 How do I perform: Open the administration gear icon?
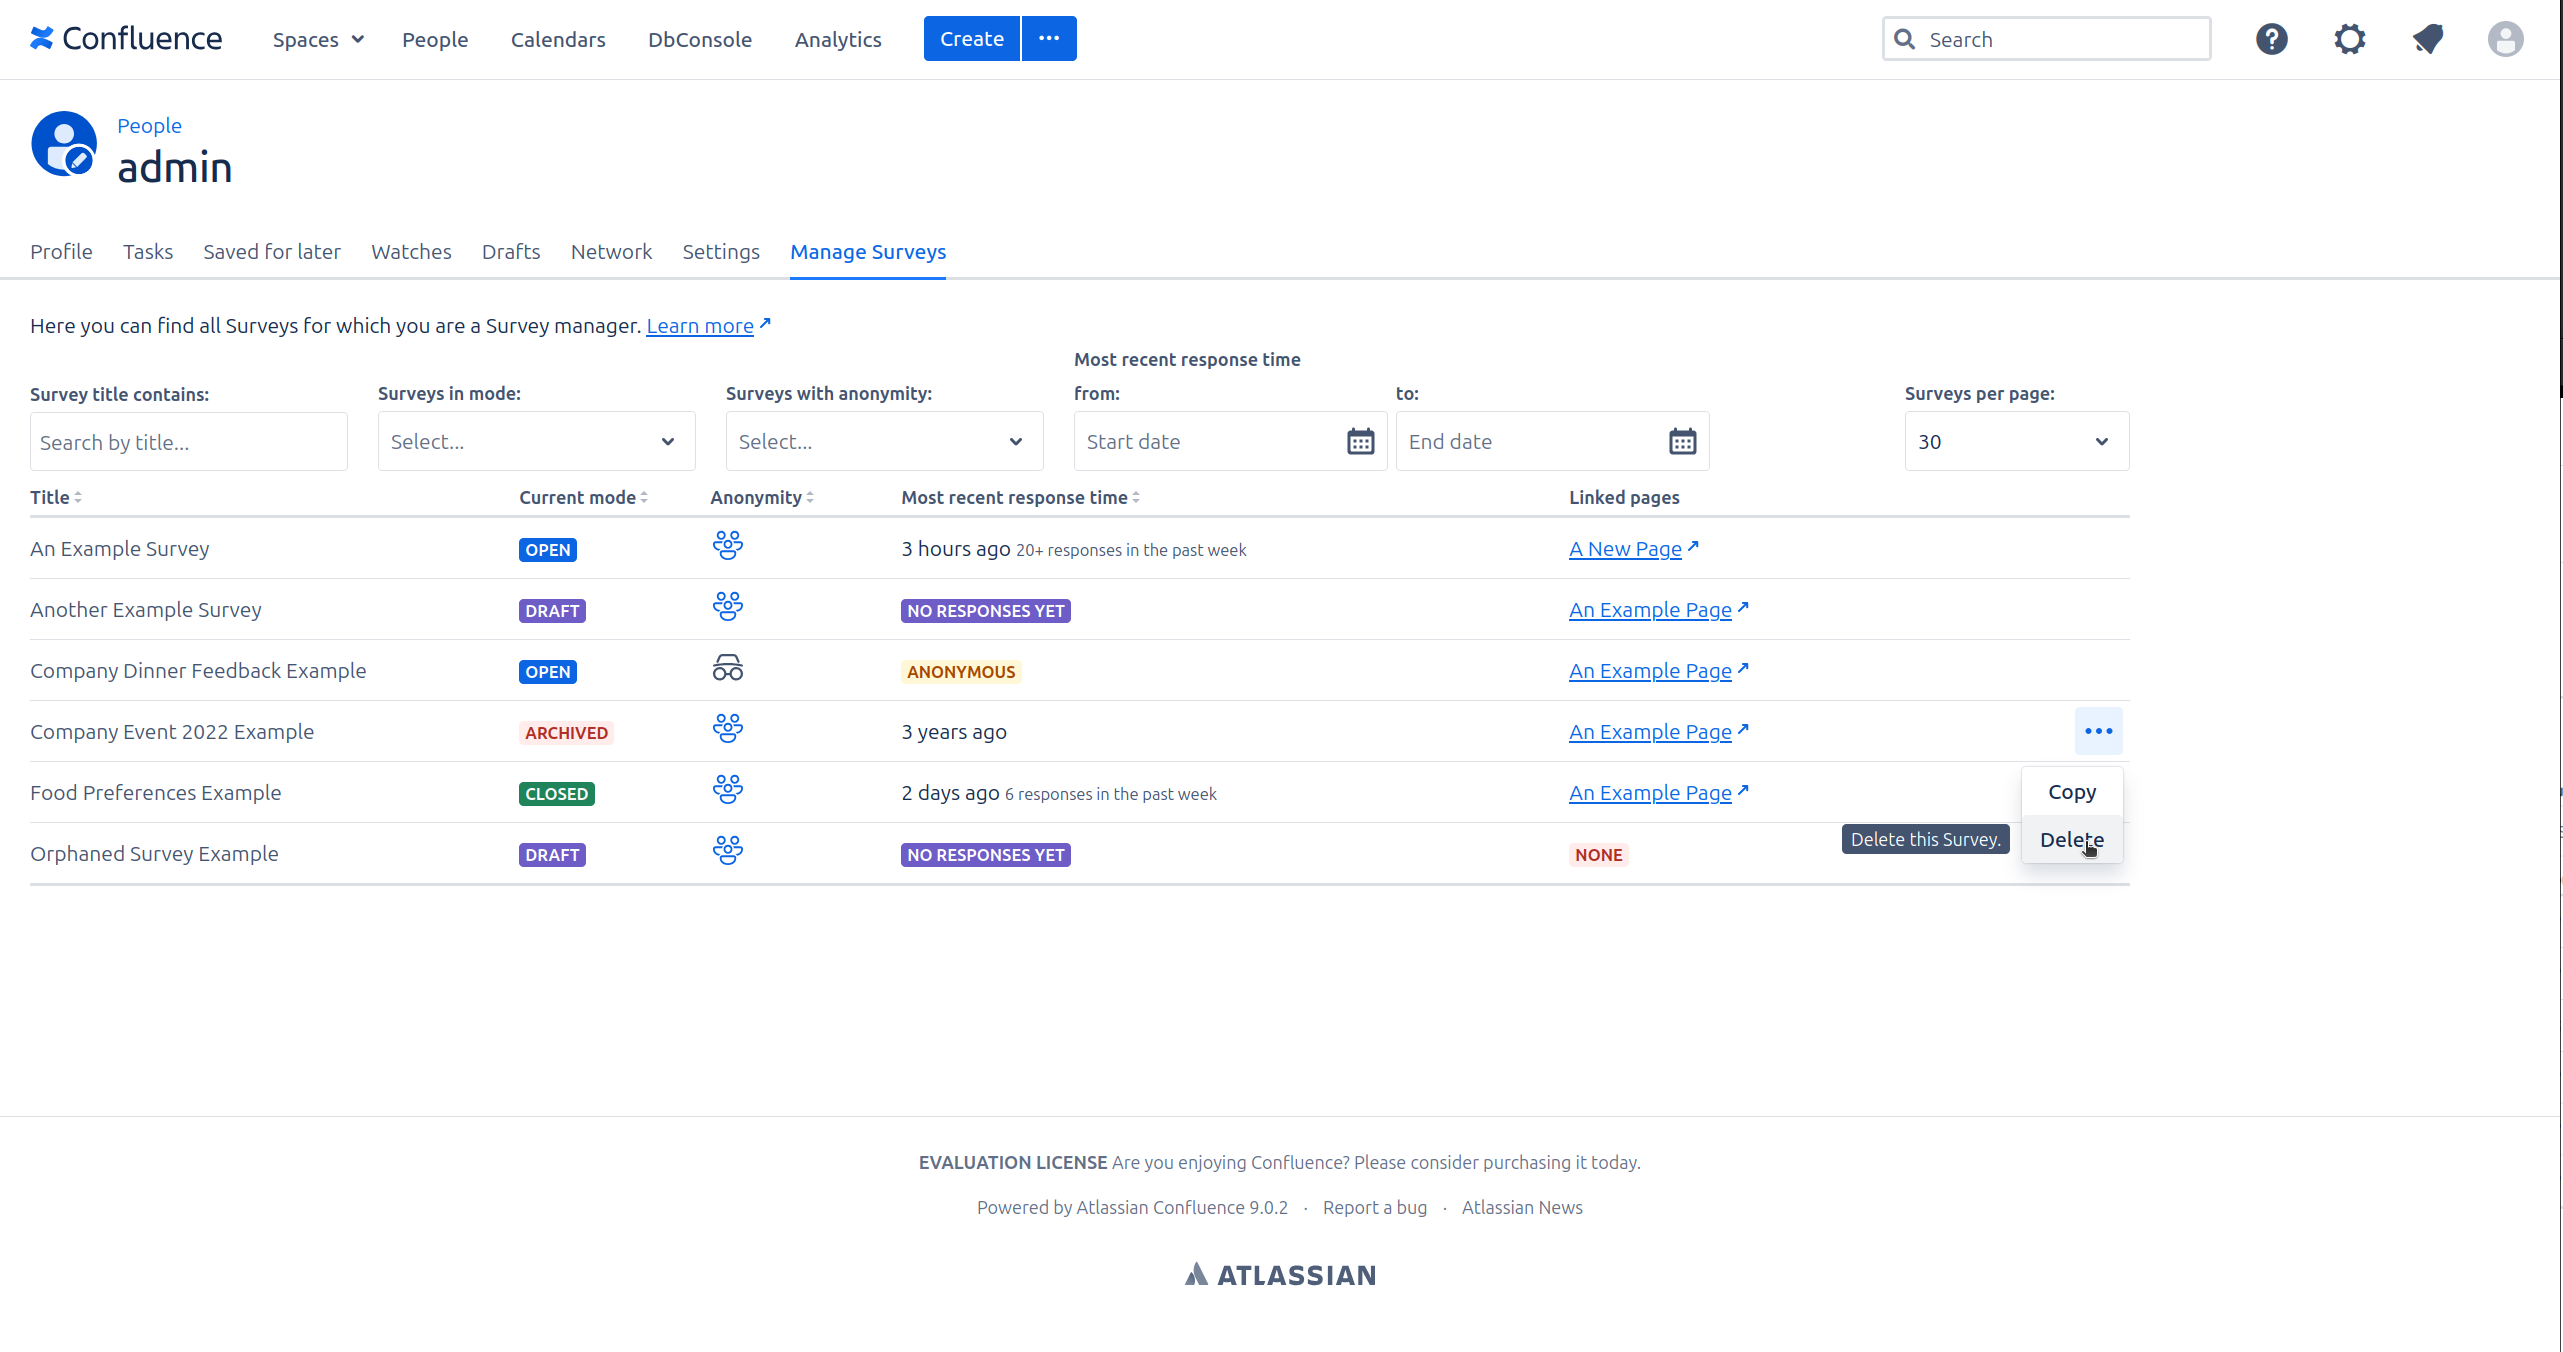[x=2349, y=39]
